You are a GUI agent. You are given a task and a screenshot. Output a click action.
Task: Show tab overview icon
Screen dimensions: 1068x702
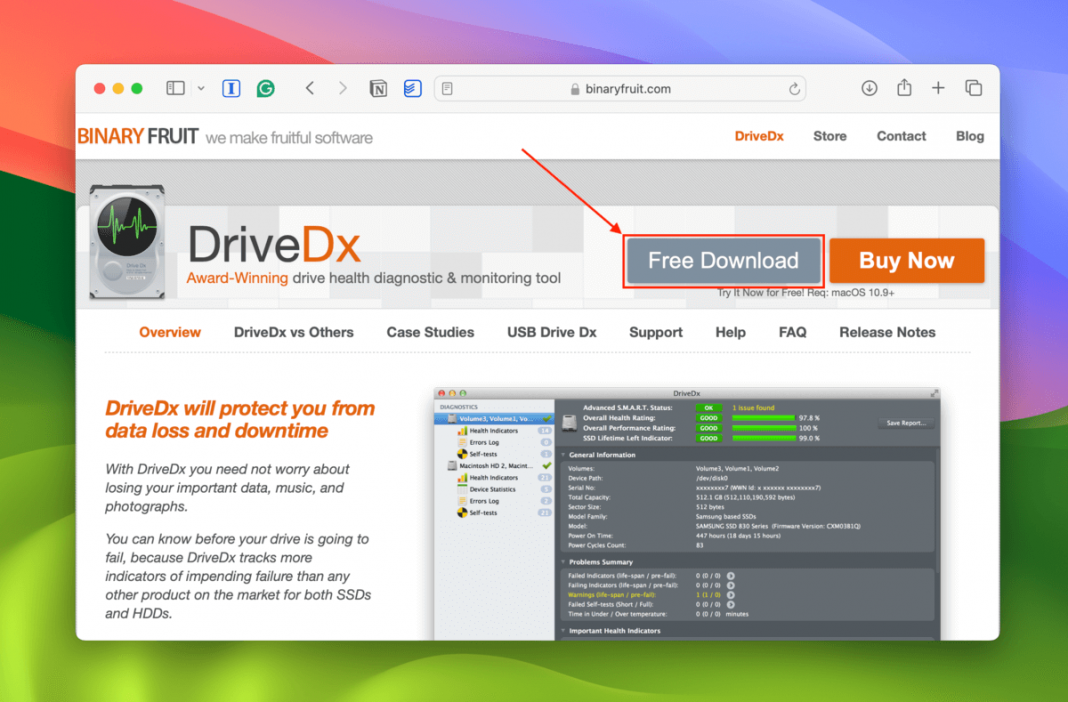point(973,88)
